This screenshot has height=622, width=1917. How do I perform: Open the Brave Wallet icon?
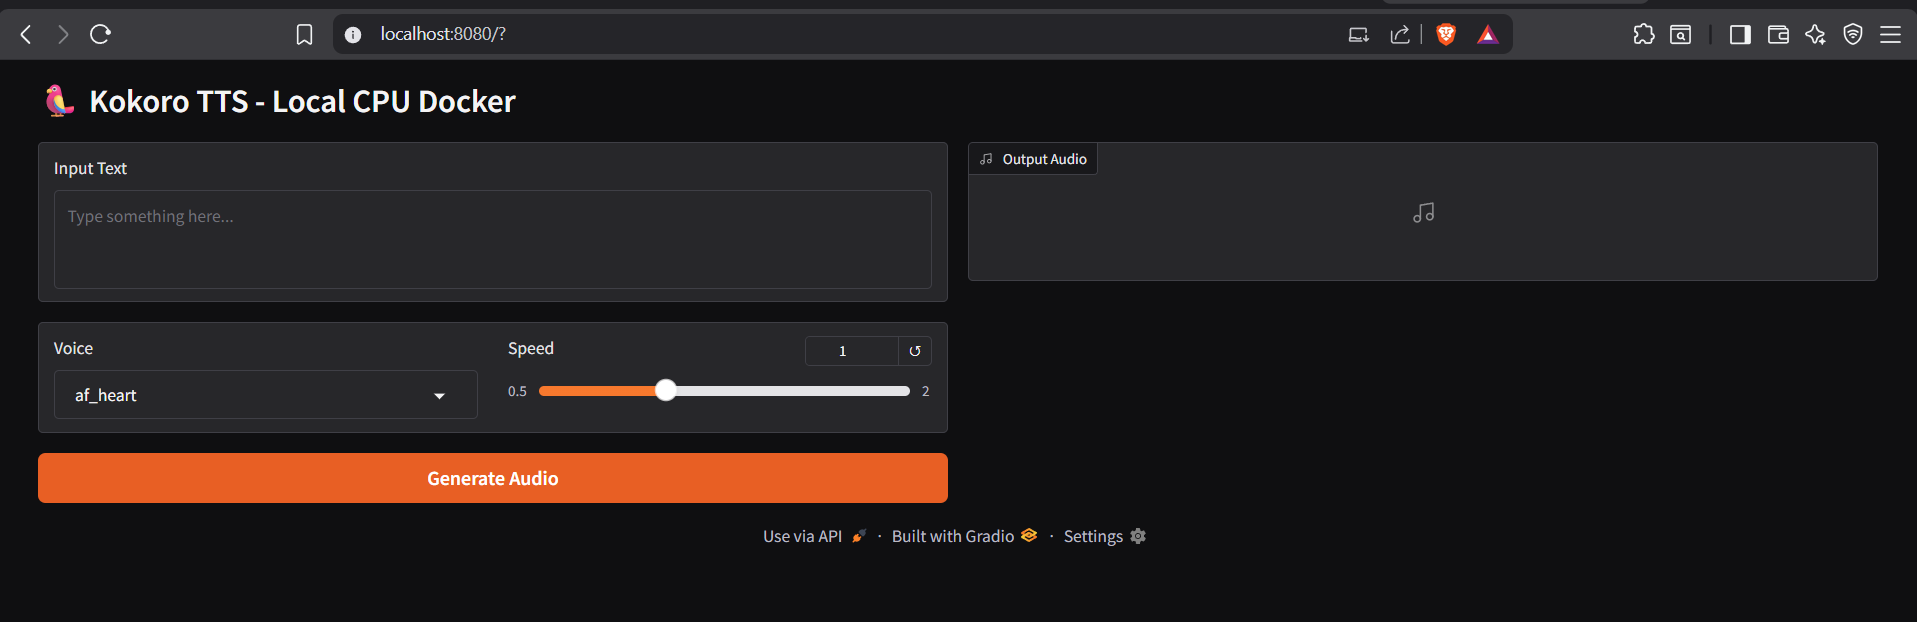pyautogui.click(x=1778, y=35)
